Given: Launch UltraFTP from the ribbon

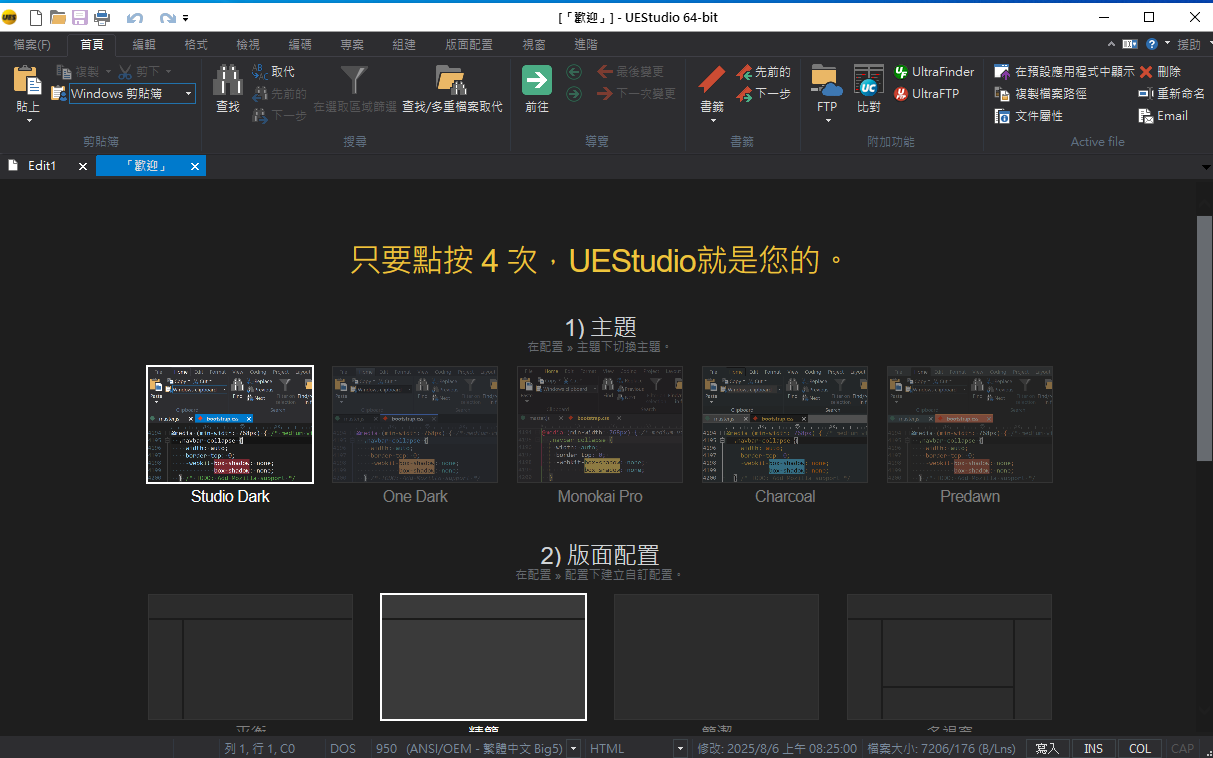Looking at the screenshot, I should click(927, 94).
